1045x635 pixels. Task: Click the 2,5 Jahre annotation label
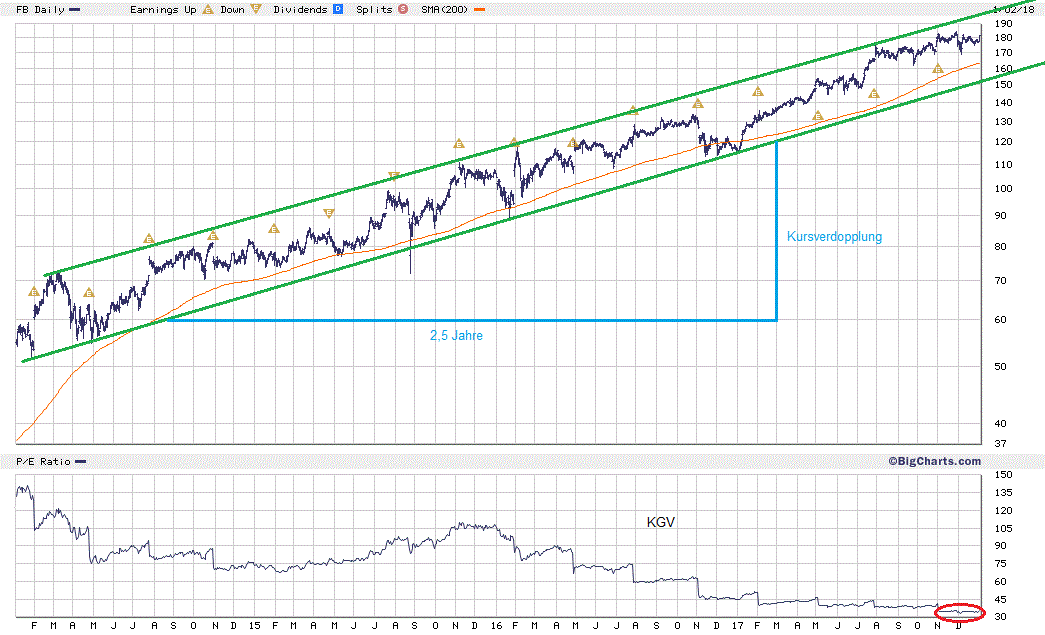(457, 335)
